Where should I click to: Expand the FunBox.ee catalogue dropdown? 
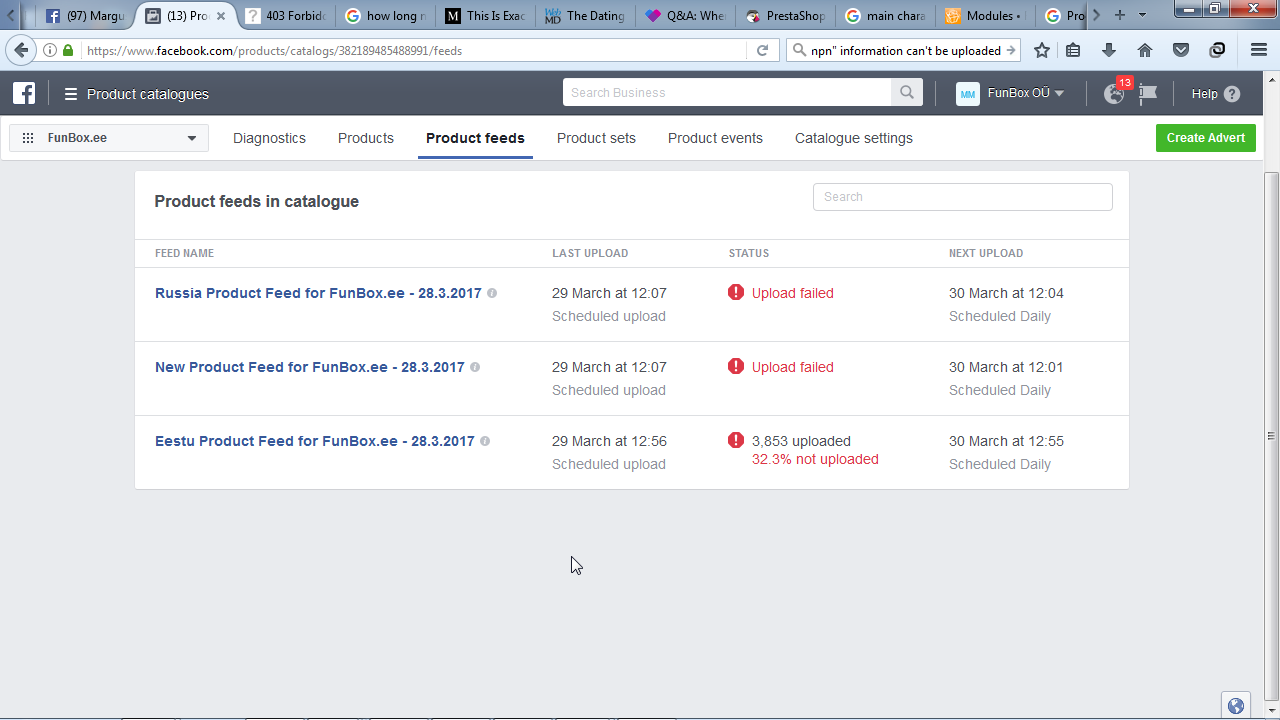coord(109,138)
